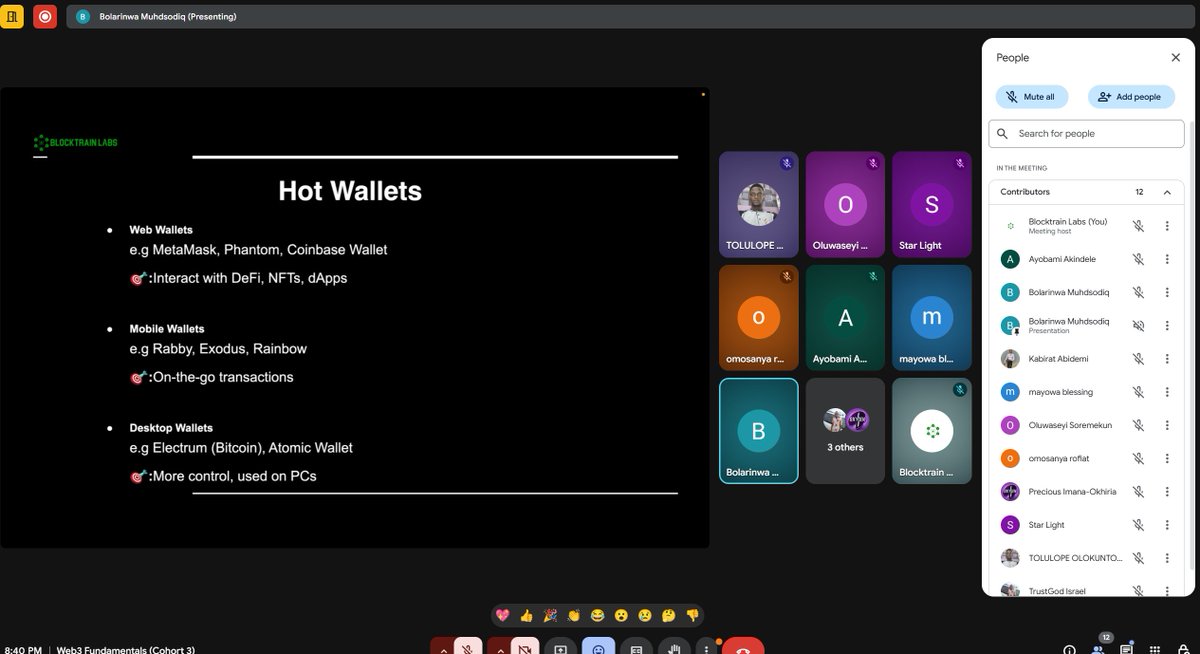Click mic icon on Star Light row
Viewport: 1200px width, 654px height.
(1138, 525)
